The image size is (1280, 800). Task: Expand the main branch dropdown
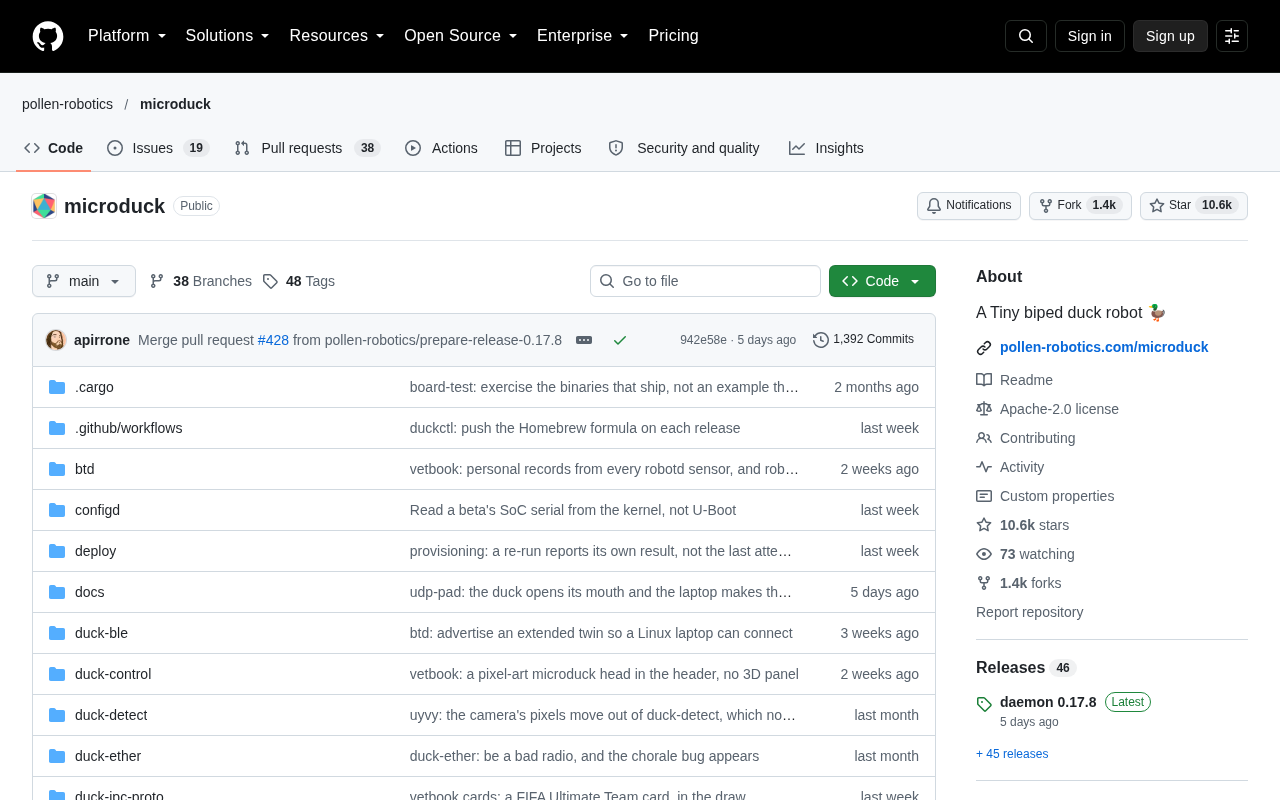tap(84, 281)
